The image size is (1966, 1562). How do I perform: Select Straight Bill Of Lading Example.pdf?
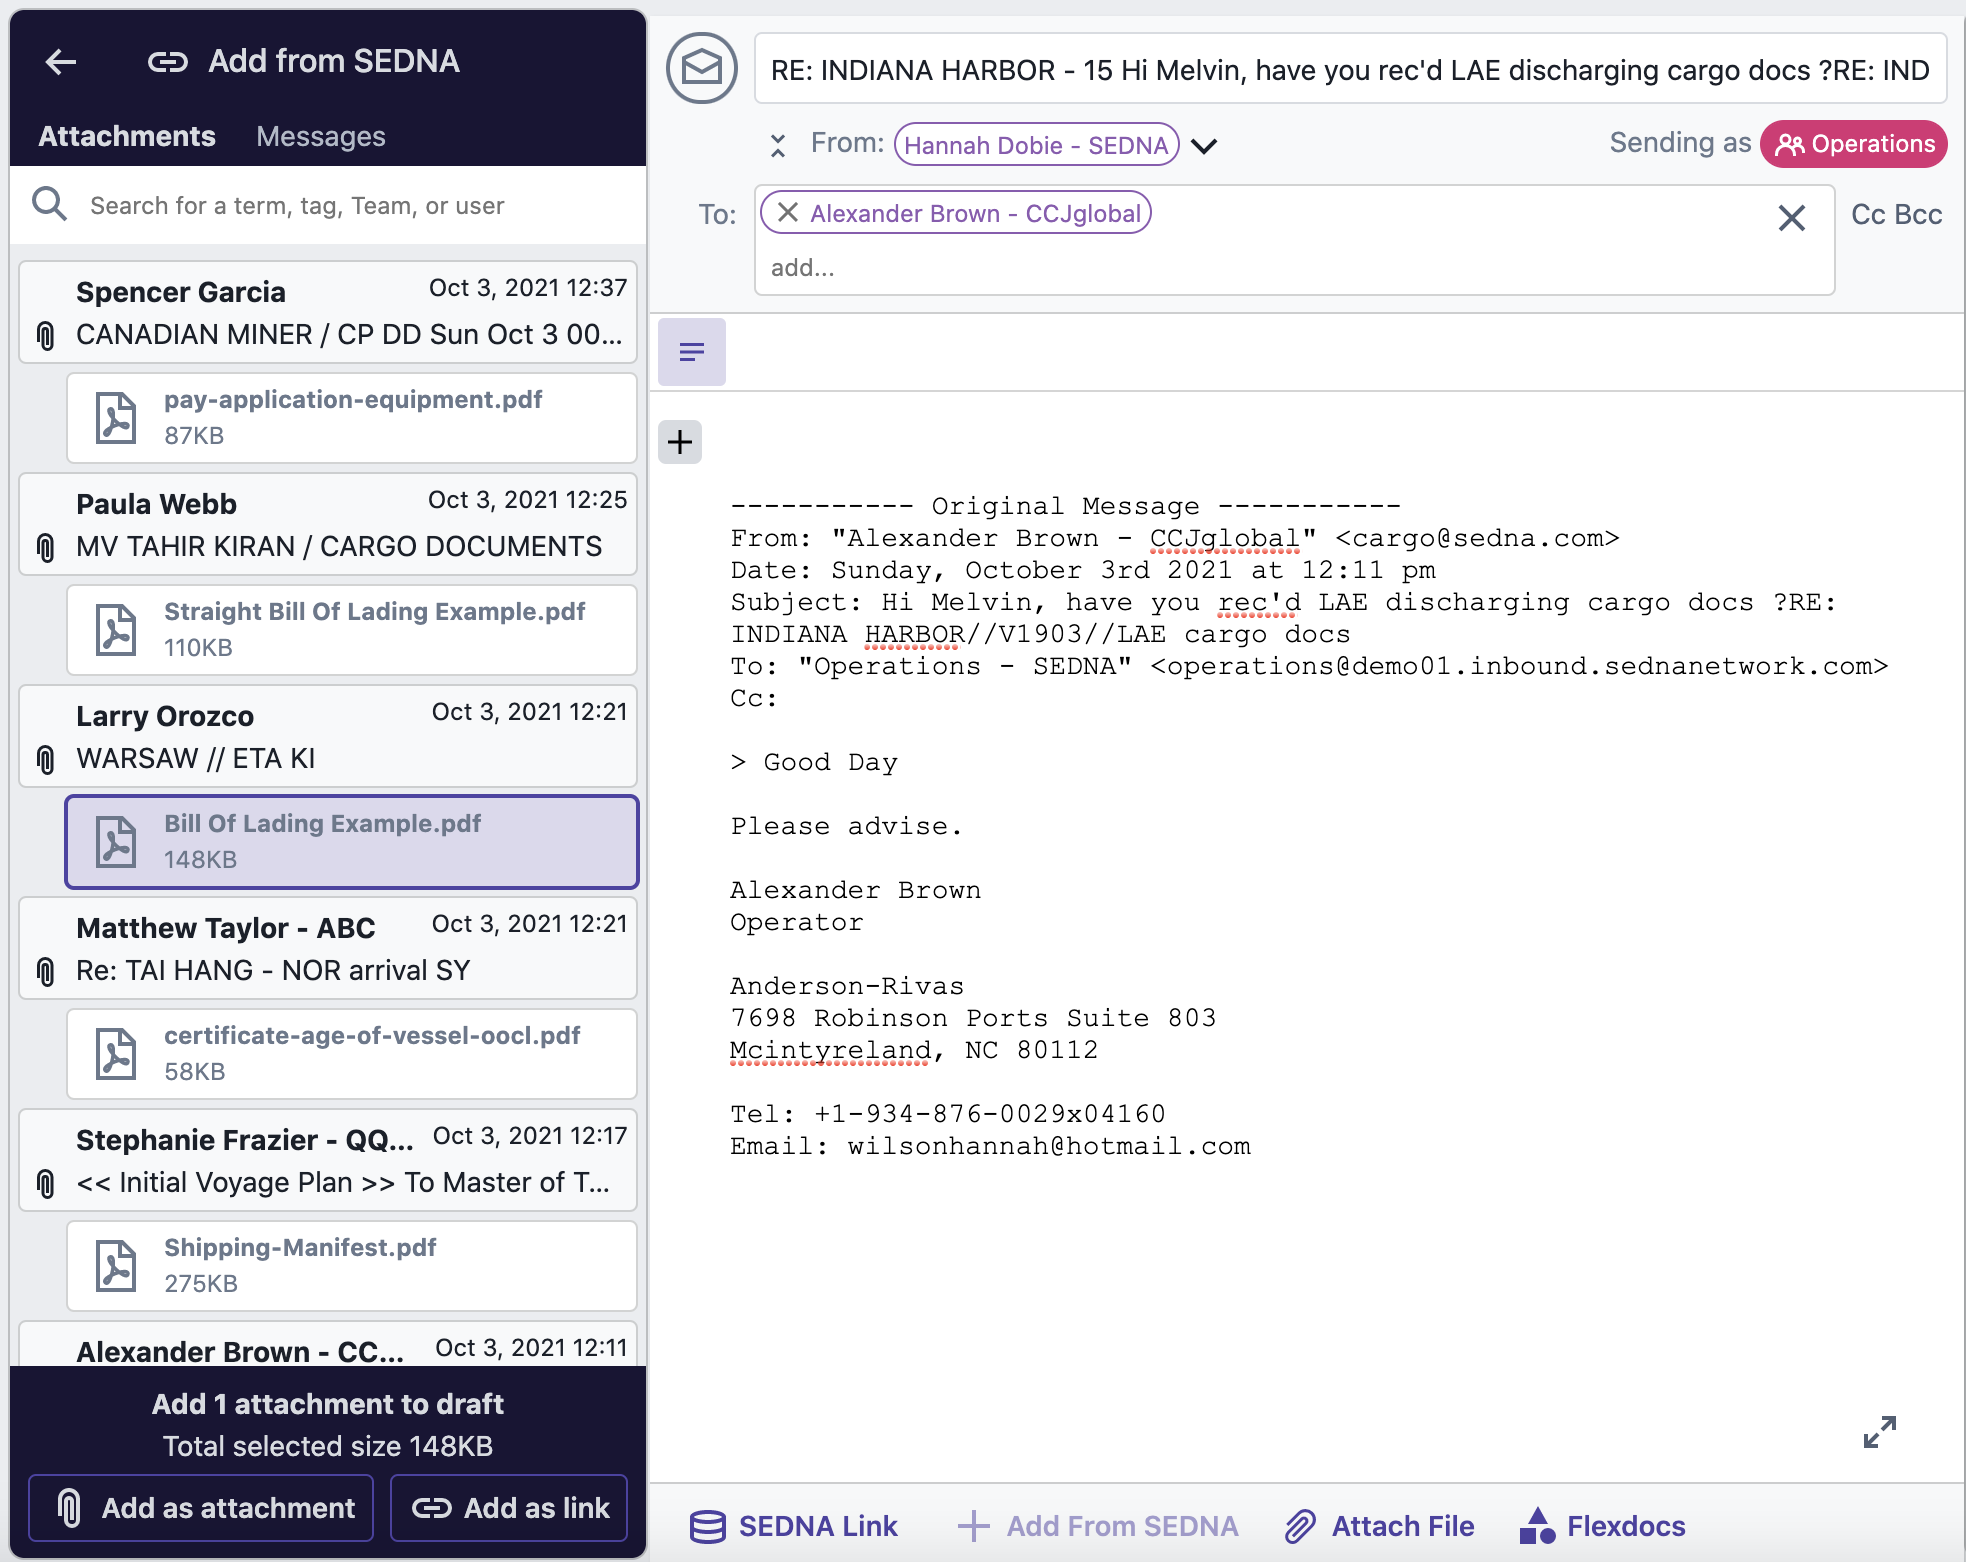coord(352,630)
